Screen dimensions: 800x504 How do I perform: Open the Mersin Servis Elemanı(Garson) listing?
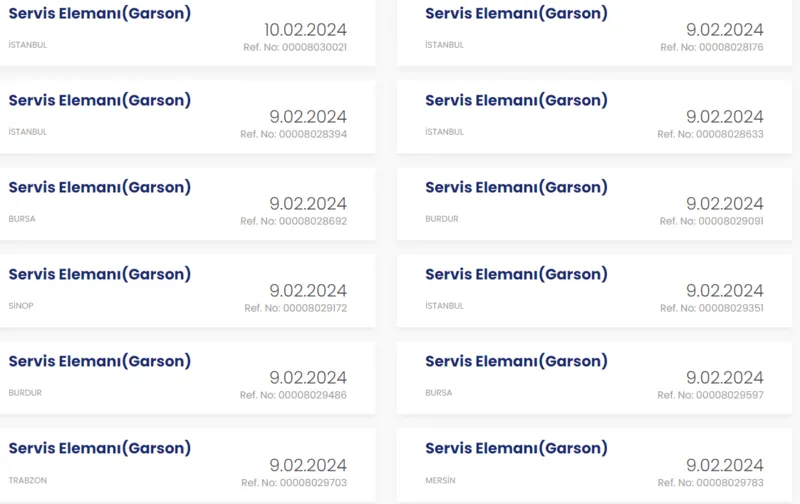coord(516,449)
